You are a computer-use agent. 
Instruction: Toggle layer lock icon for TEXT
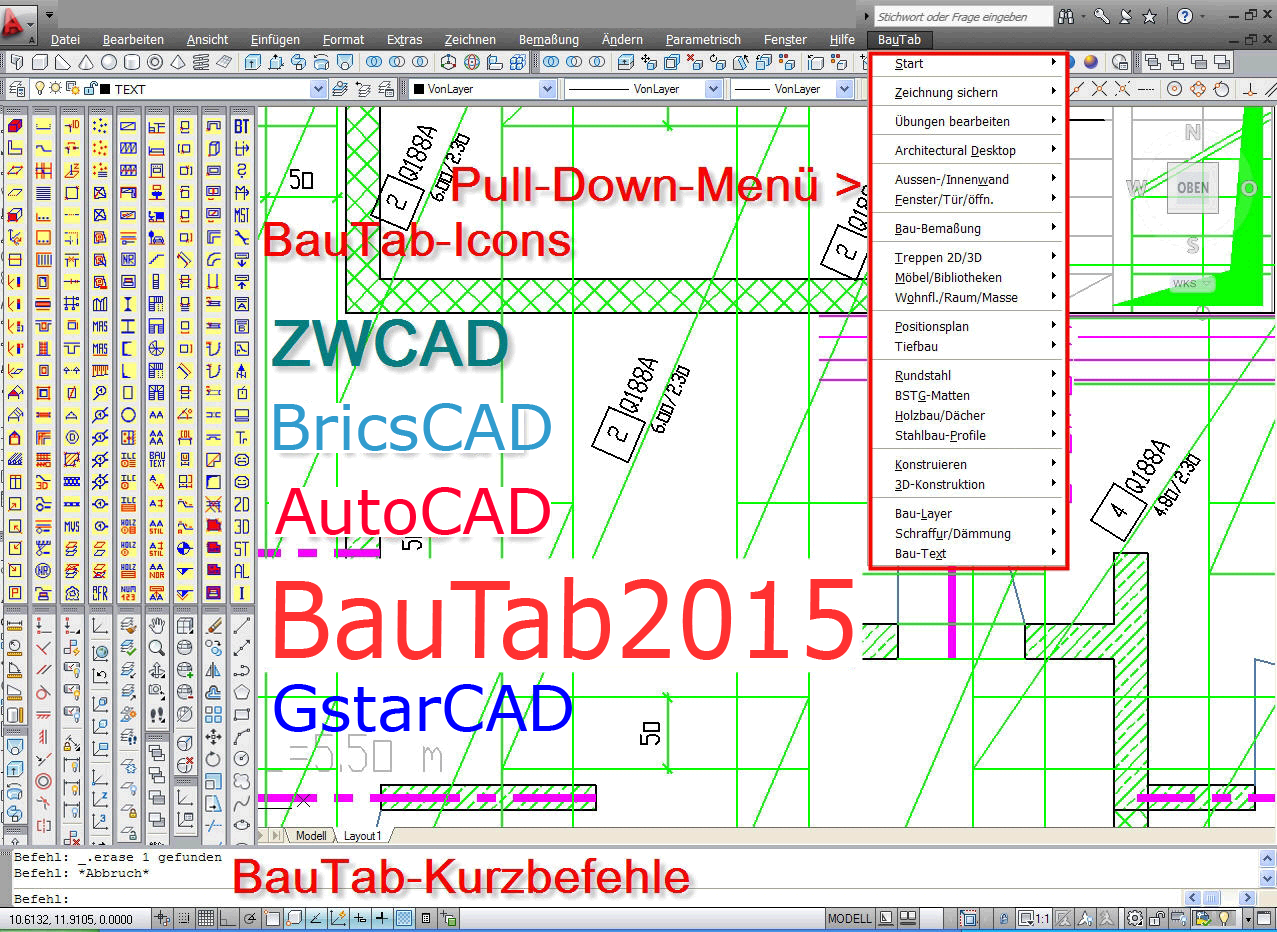pyautogui.click(x=90, y=88)
